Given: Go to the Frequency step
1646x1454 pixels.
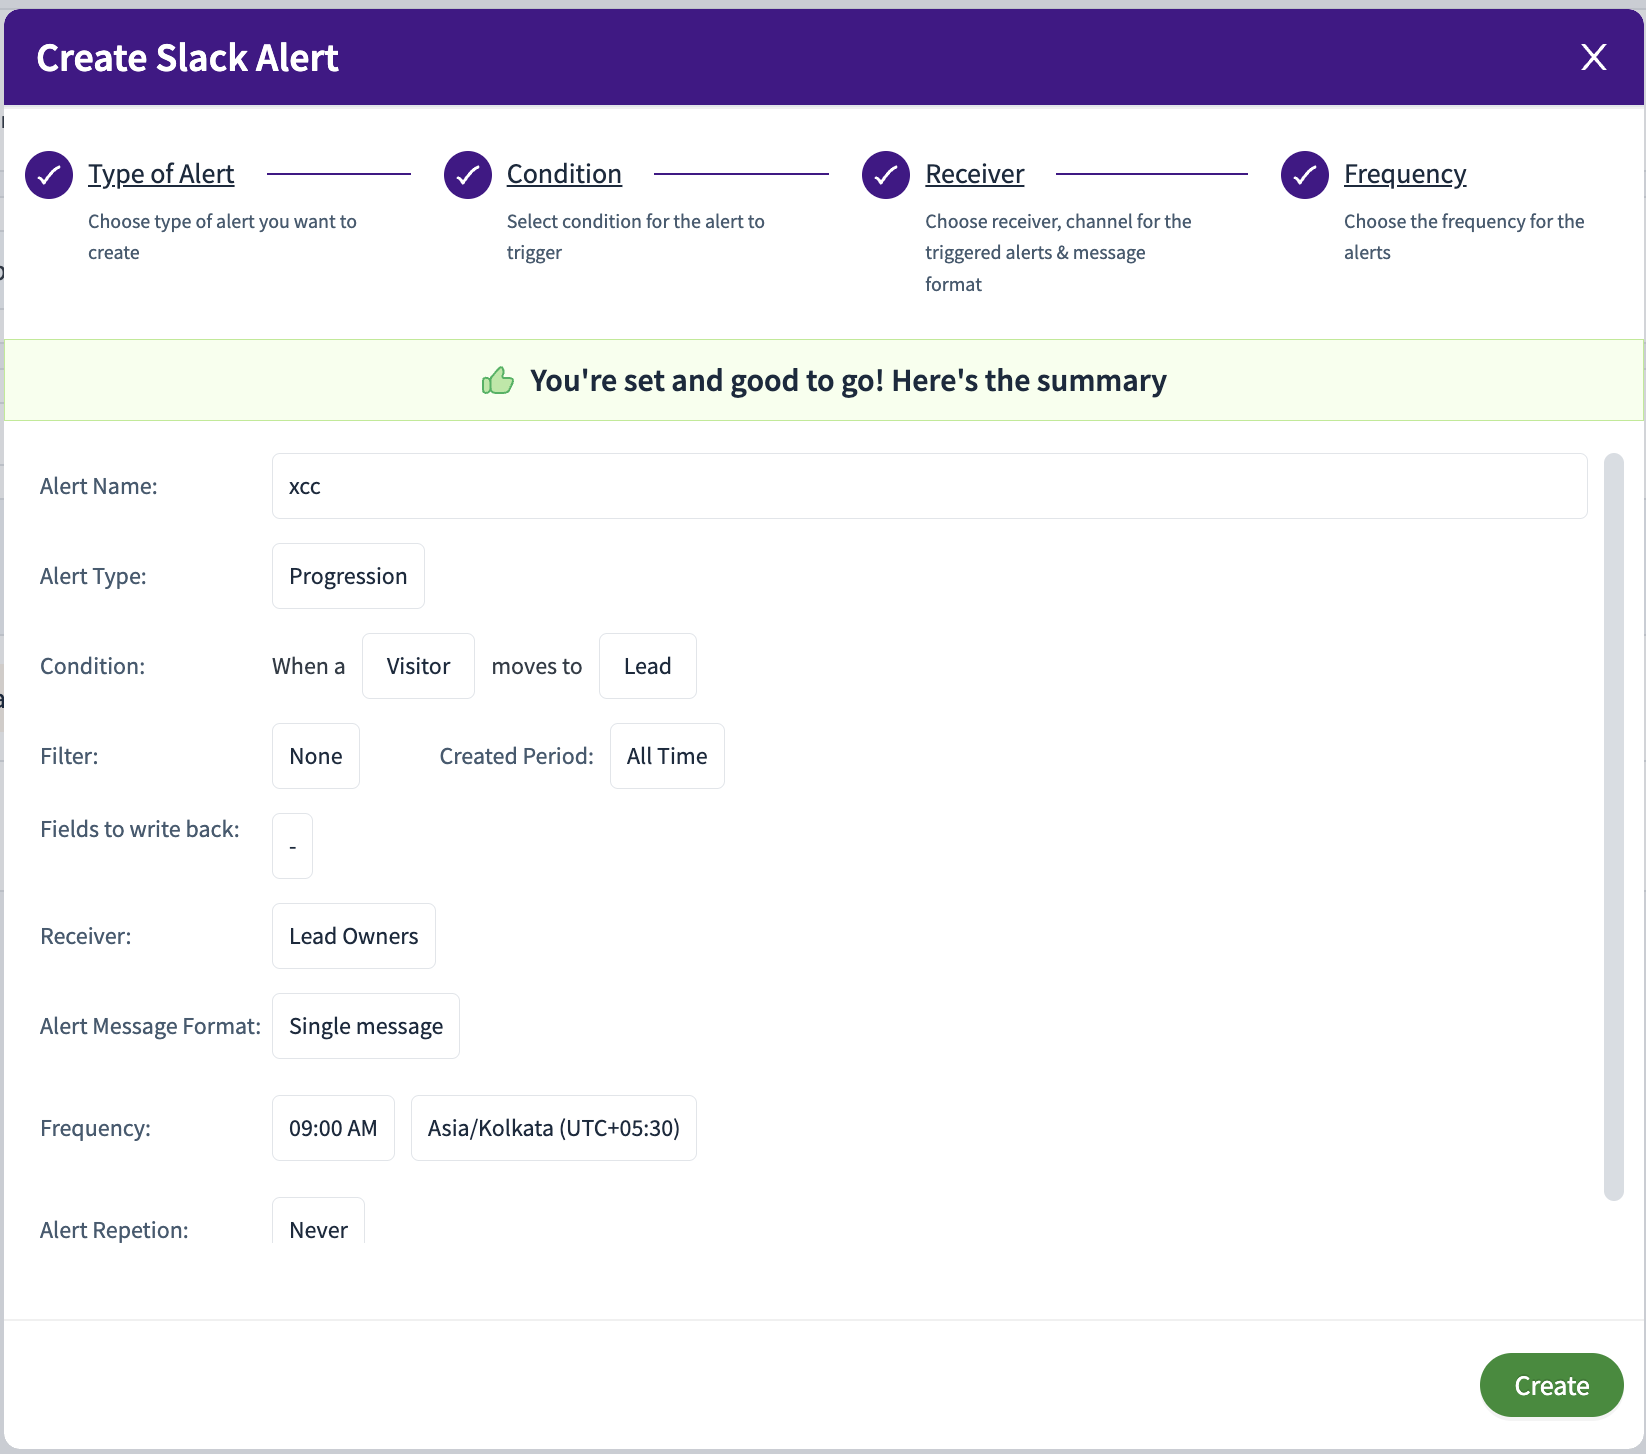Looking at the screenshot, I should click(1405, 174).
